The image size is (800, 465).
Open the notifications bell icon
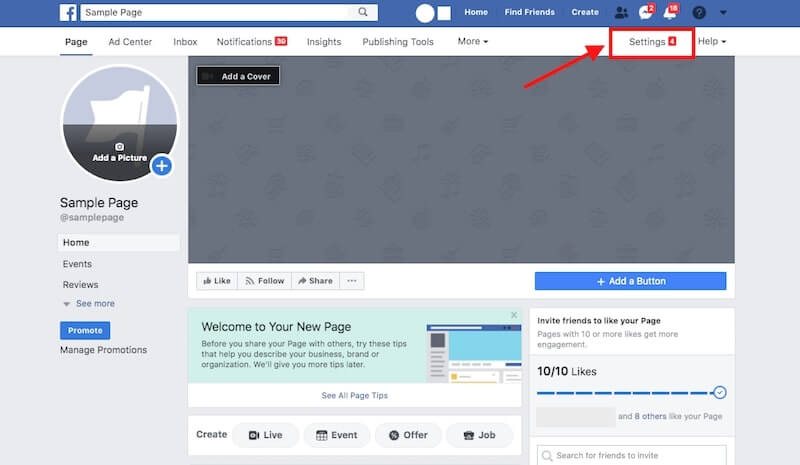coord(670,13)
